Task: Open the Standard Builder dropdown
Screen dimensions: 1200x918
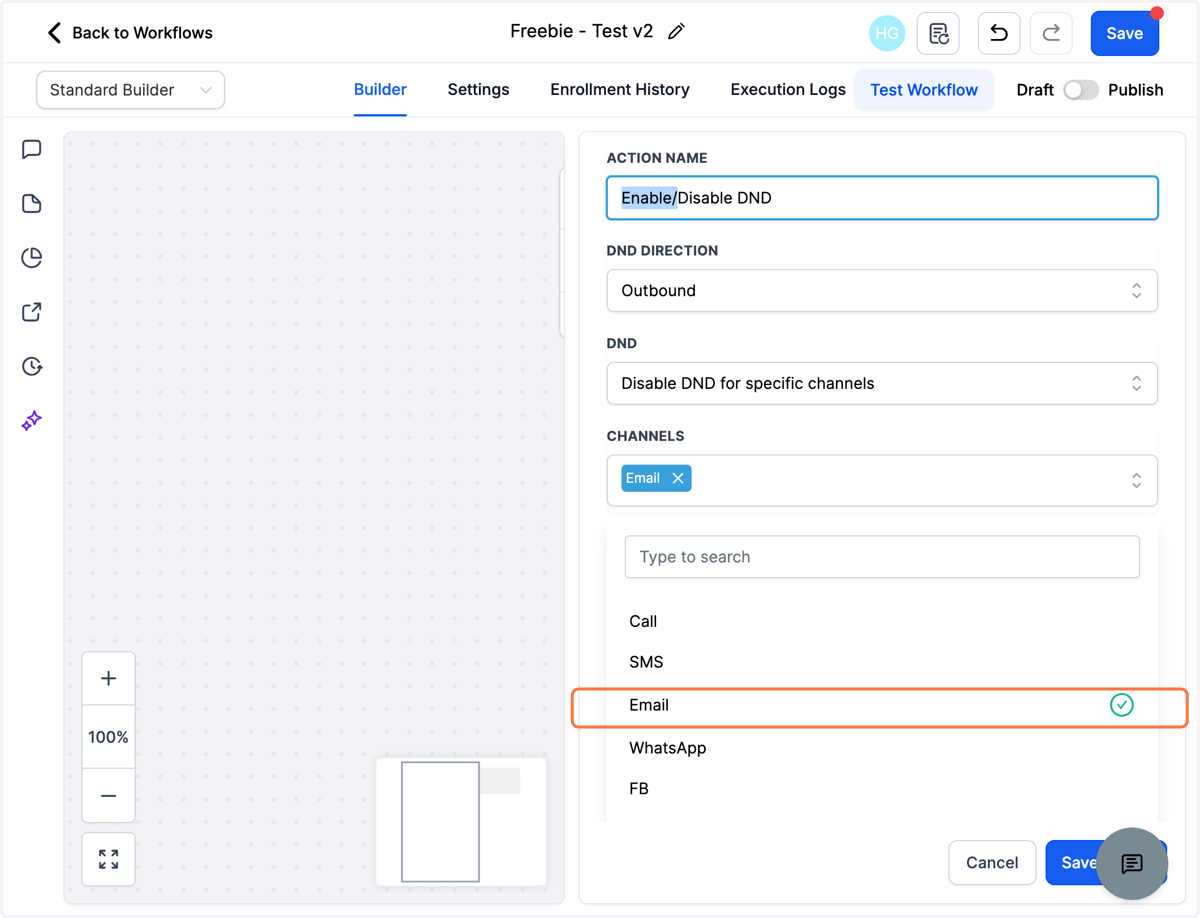Action: pos(130,90)
